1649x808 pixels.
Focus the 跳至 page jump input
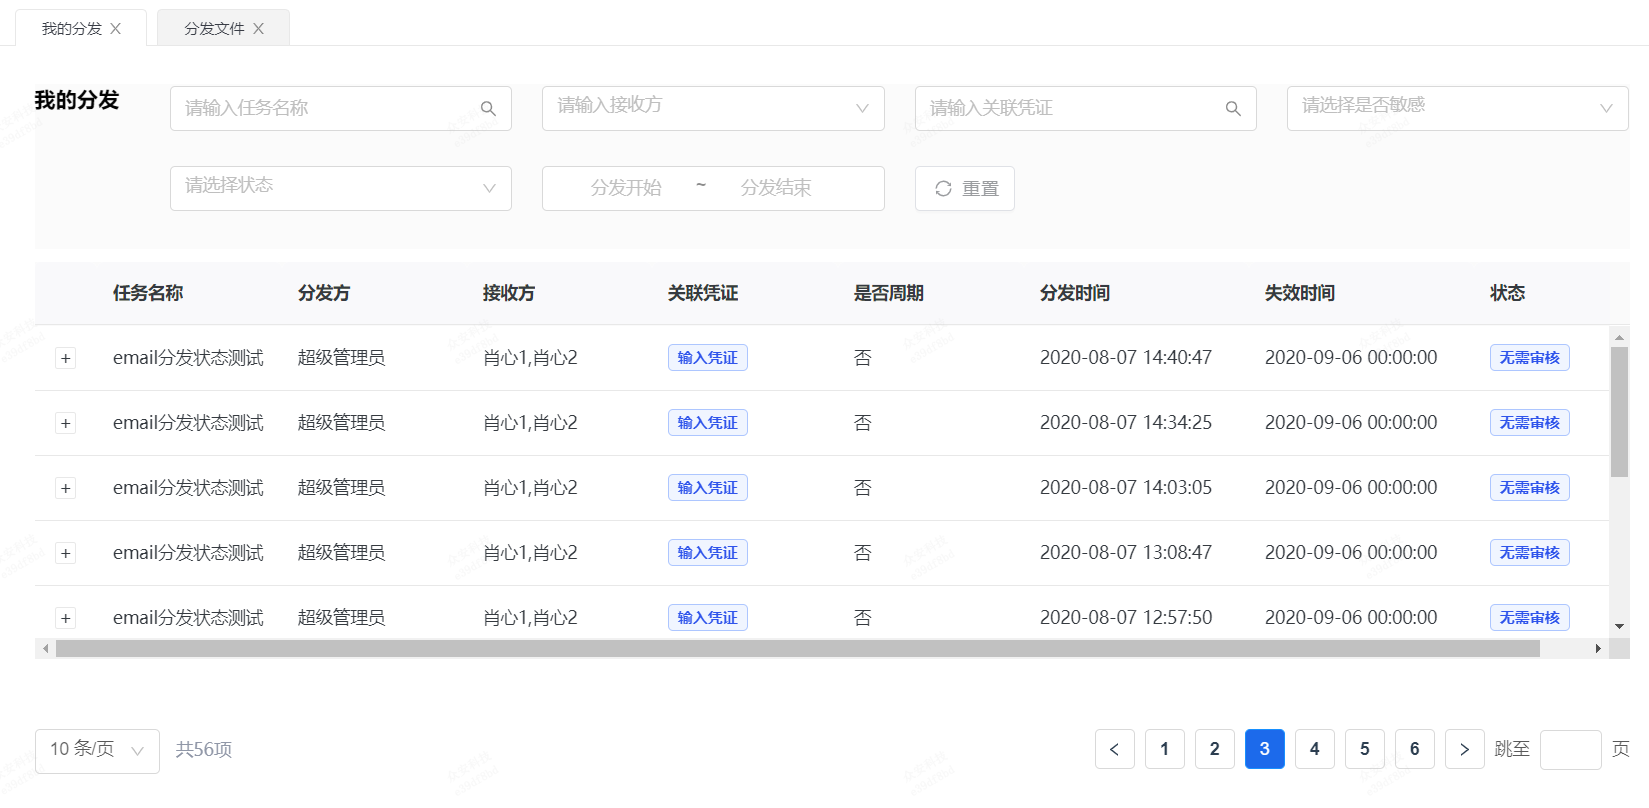click(1571, 750)
